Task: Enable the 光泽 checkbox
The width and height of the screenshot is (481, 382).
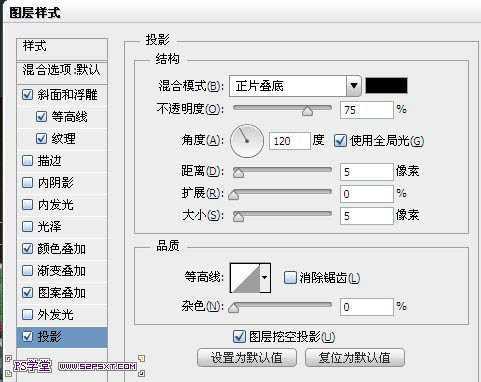Action: (27, 227)
